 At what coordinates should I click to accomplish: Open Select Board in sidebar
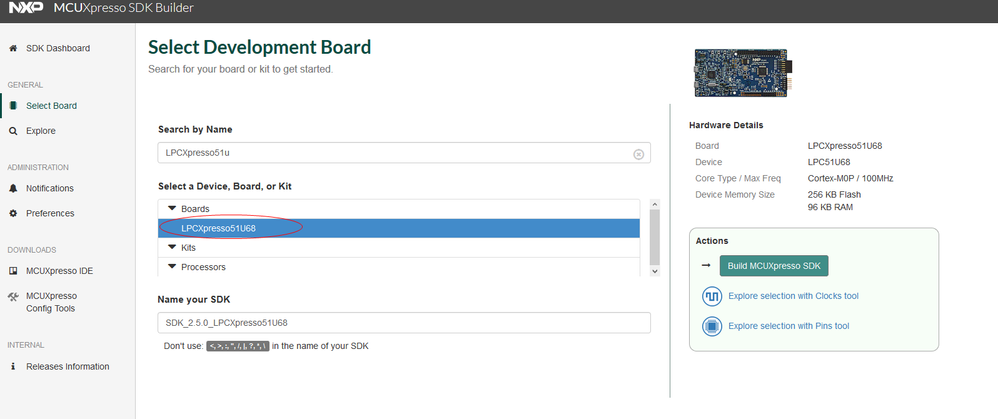[x=50, y=106]
